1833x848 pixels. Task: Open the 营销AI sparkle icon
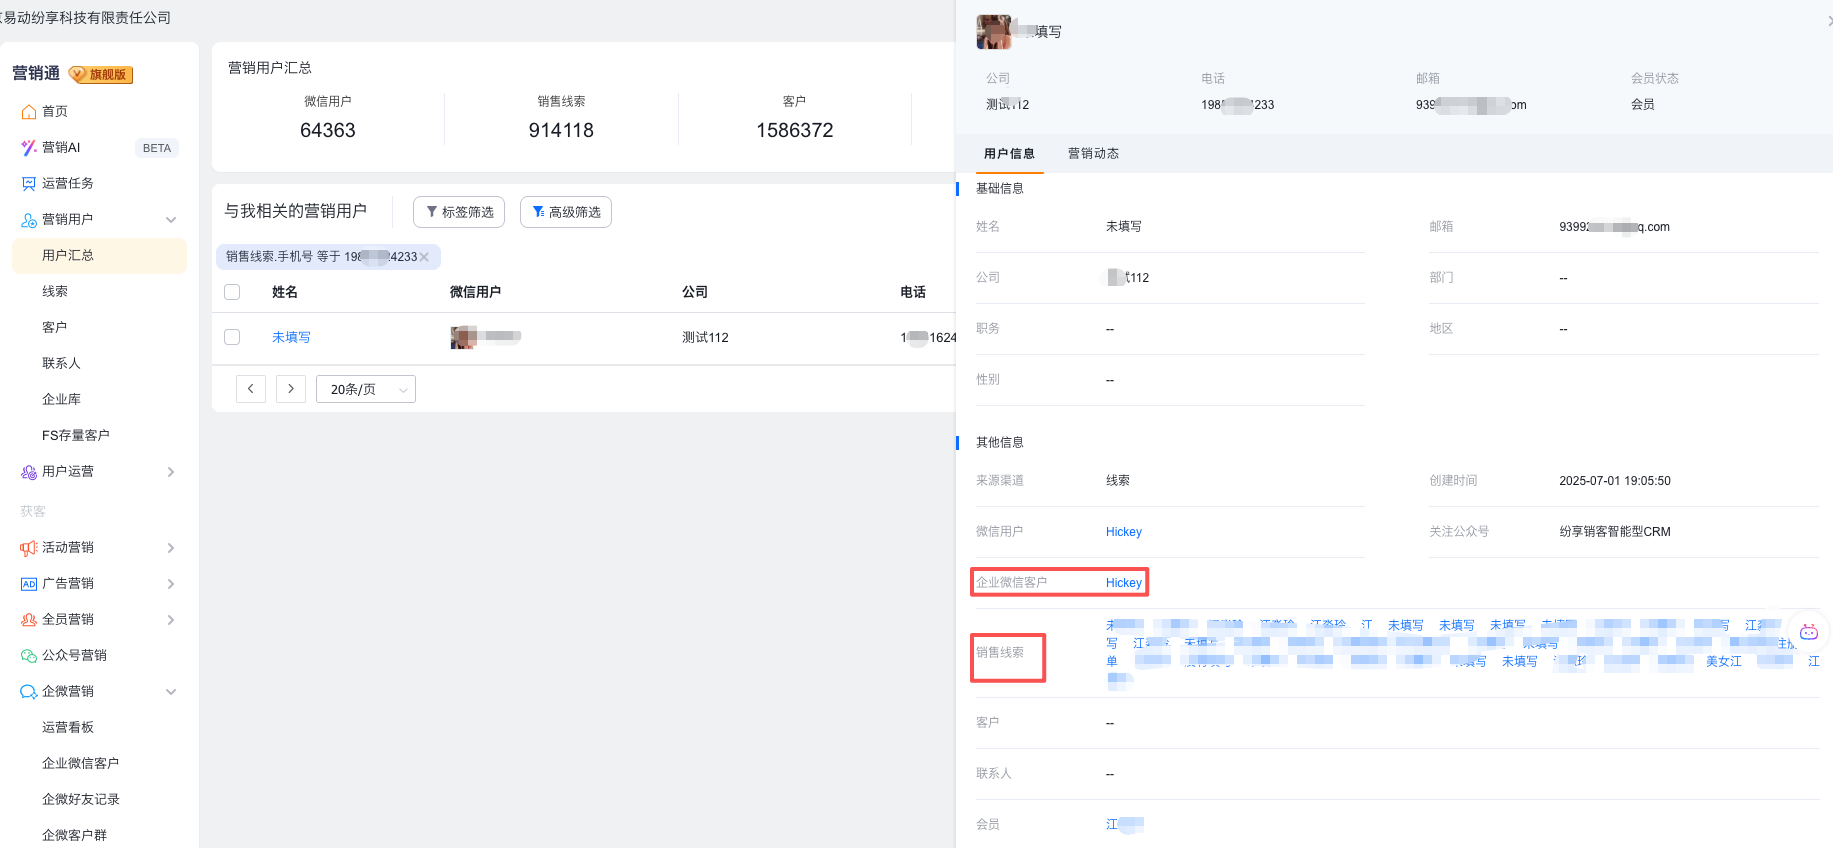pyautogui.click(x=29, y=148)
